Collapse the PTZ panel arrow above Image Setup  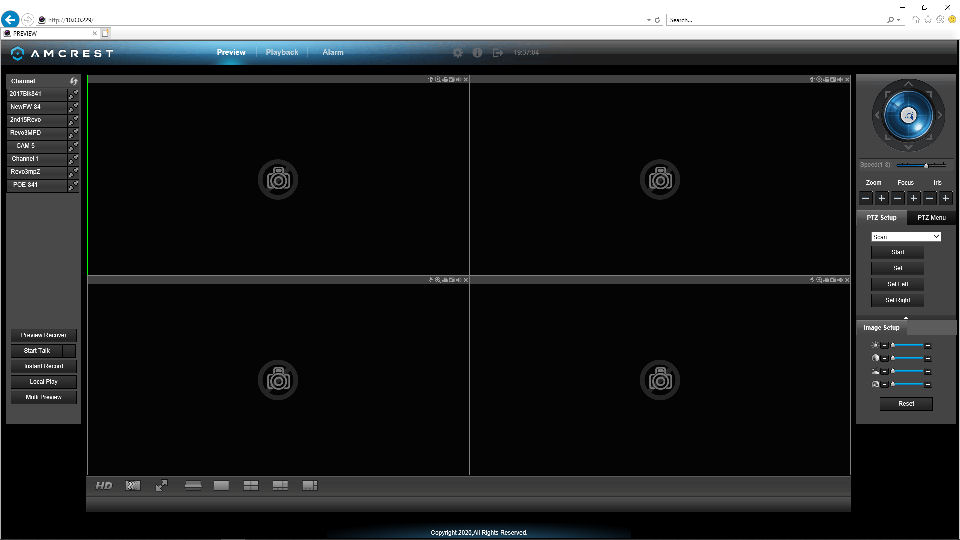(906, 318)
